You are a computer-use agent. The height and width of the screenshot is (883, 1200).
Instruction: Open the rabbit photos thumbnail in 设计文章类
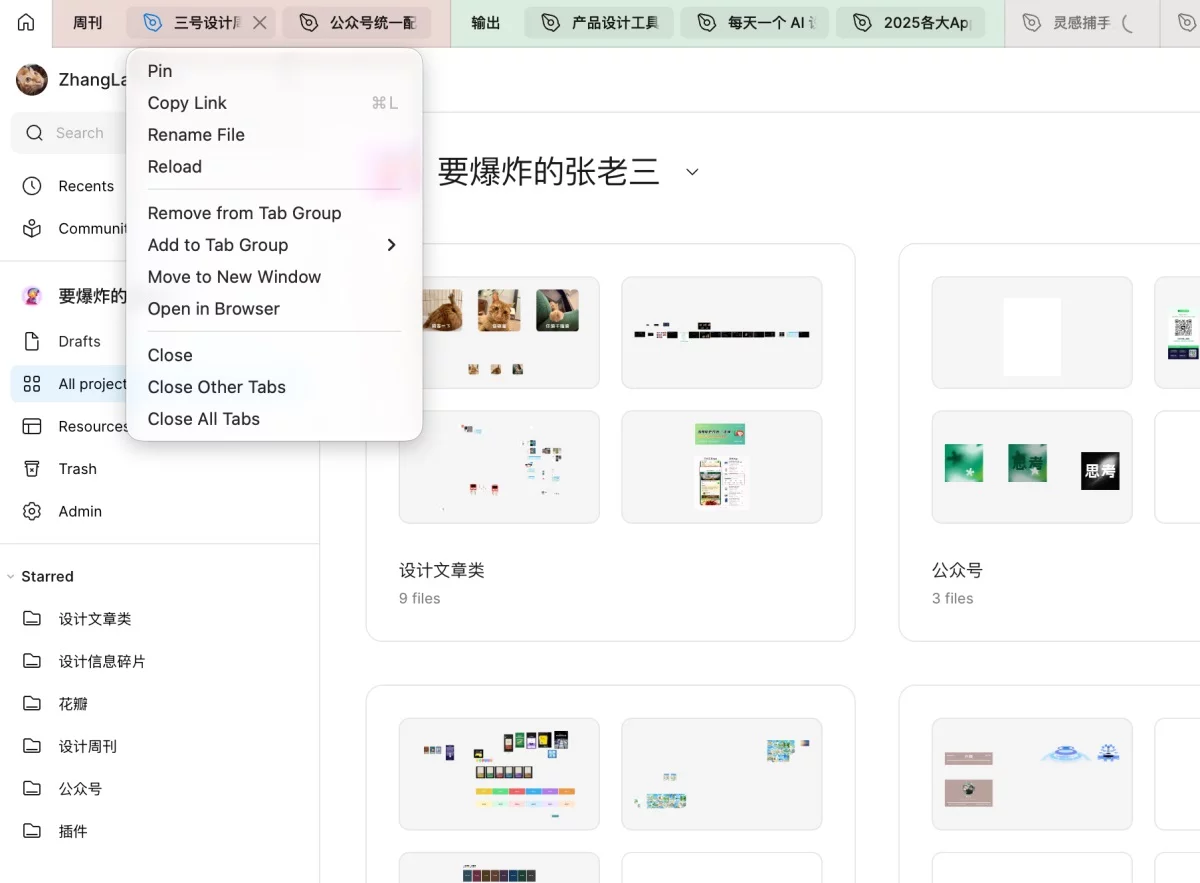[x=499, y=333]
